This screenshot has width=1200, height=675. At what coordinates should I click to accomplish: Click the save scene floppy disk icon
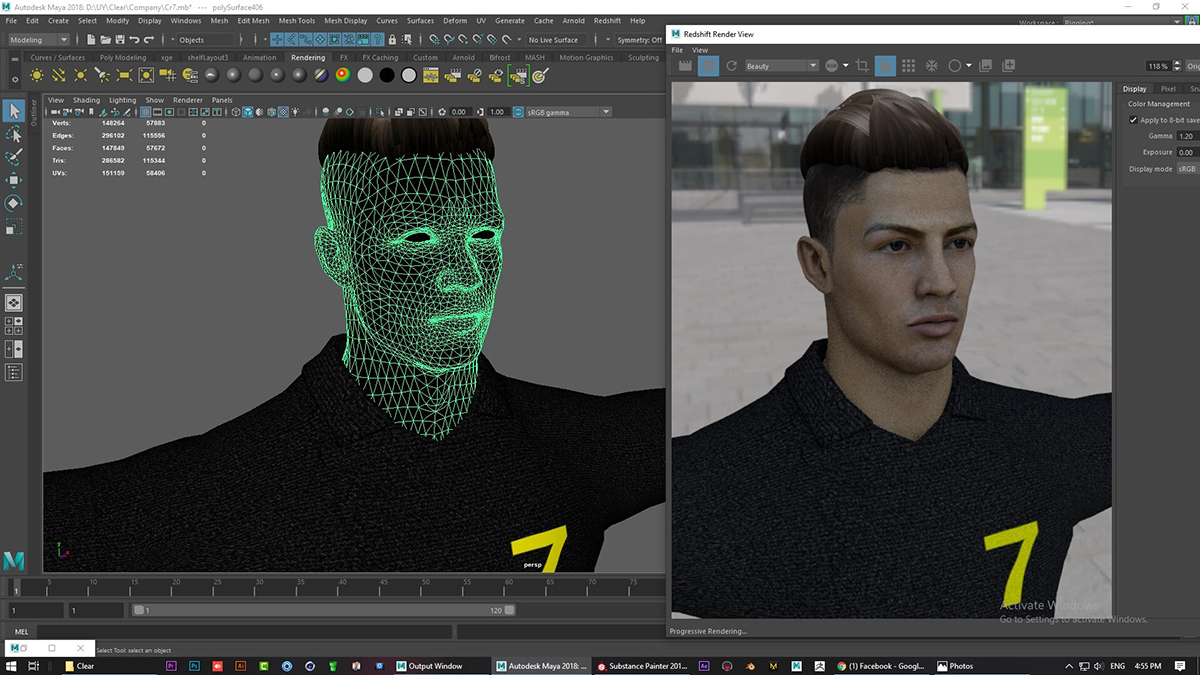pyautogui.click(x=120, y=40)
